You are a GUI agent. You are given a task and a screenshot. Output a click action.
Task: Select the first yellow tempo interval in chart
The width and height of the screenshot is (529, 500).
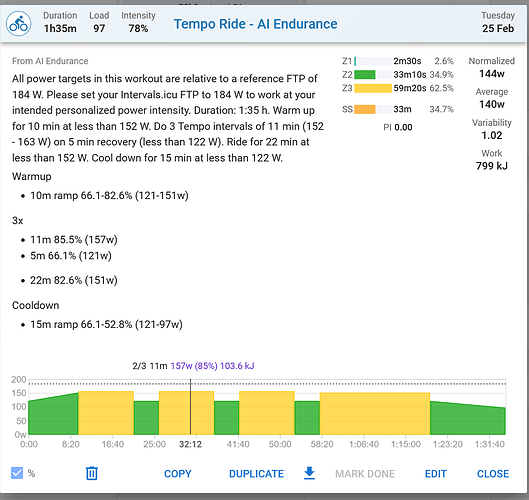pyautogui.click(x=106, y=413)
